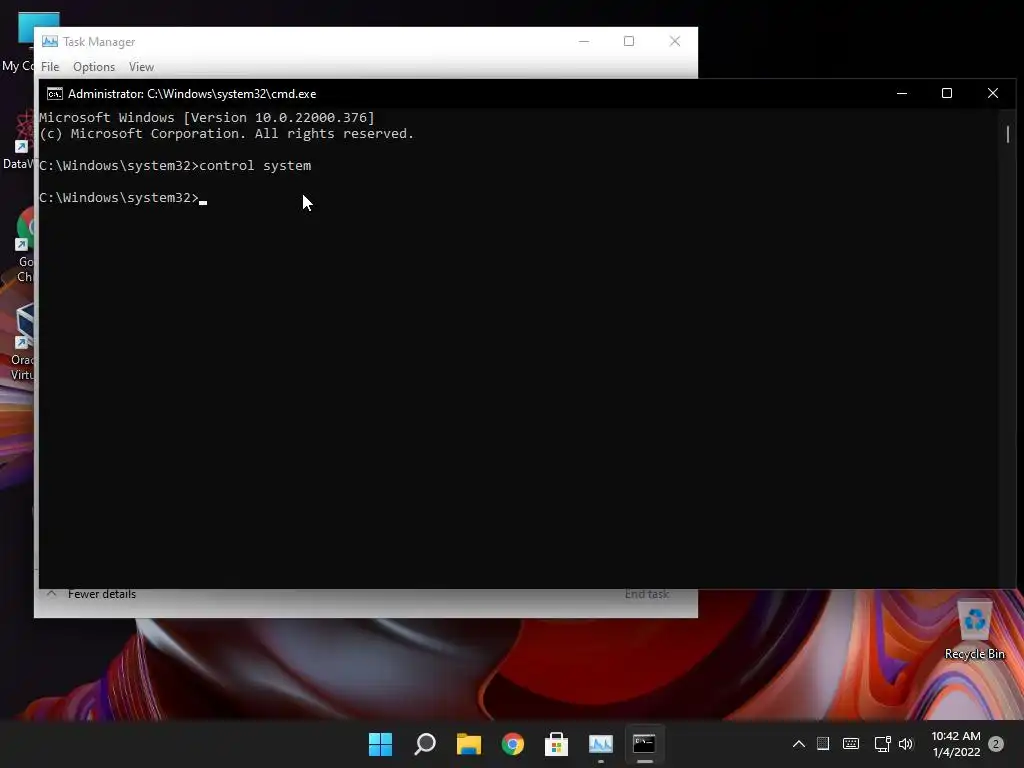
Task: Select the Recycle Bin desktop icon
Action: [974, 630]
